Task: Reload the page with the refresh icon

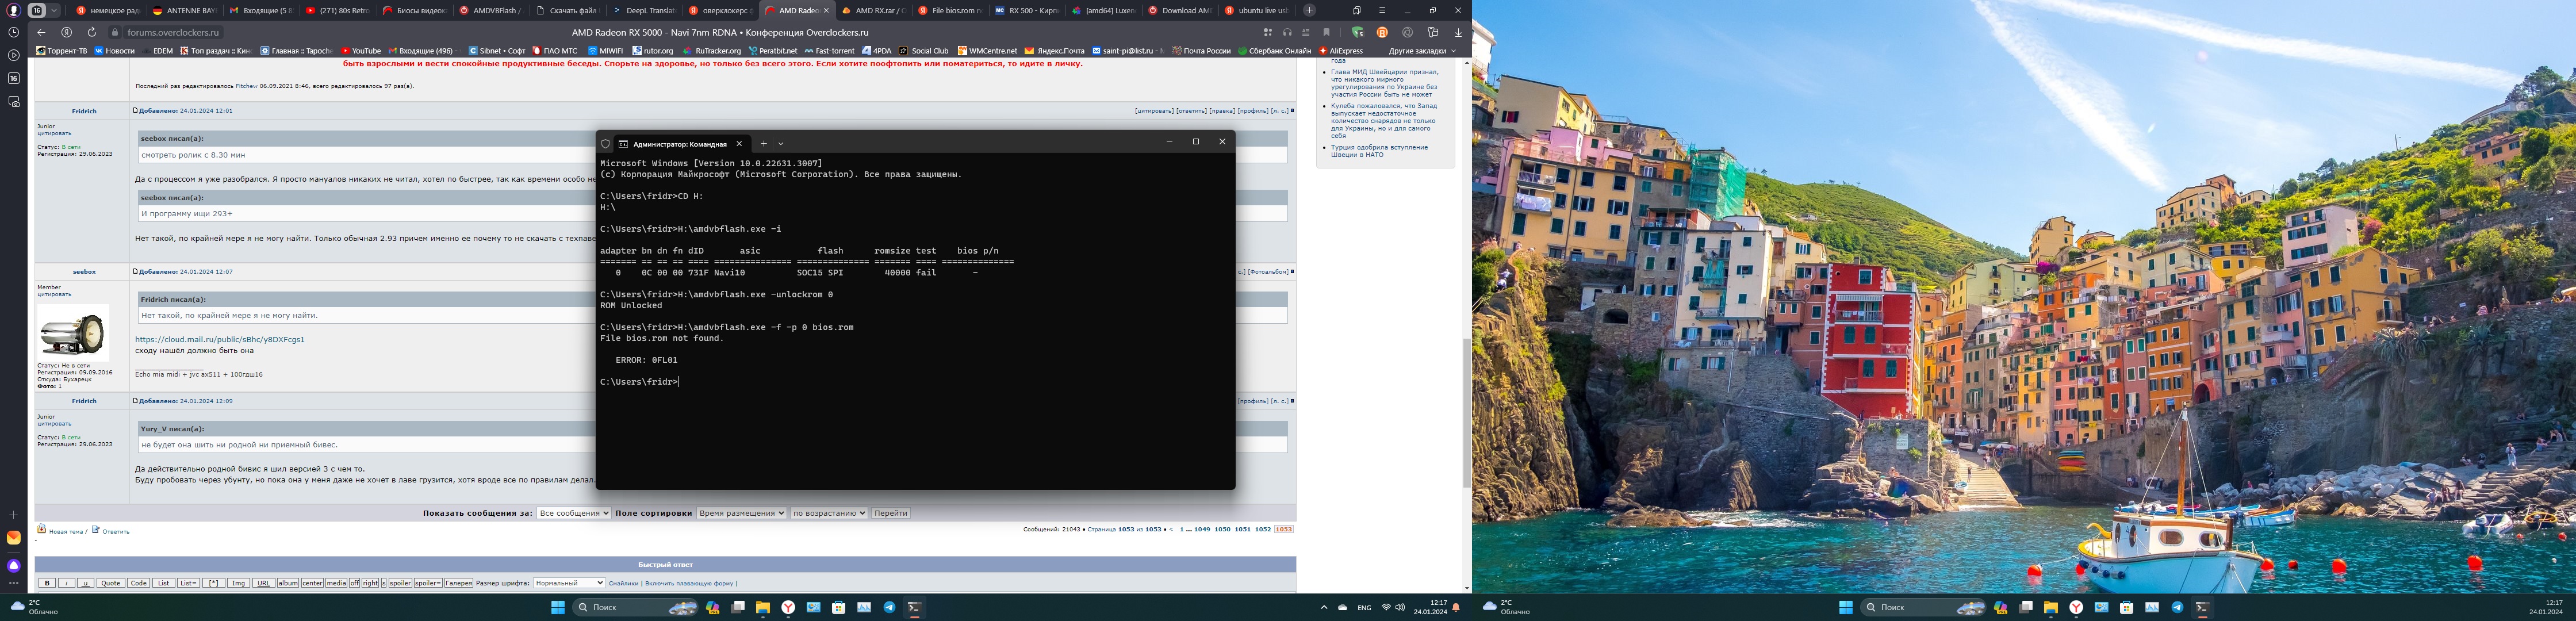Action: pyautogui.click(x=91, y=32)
